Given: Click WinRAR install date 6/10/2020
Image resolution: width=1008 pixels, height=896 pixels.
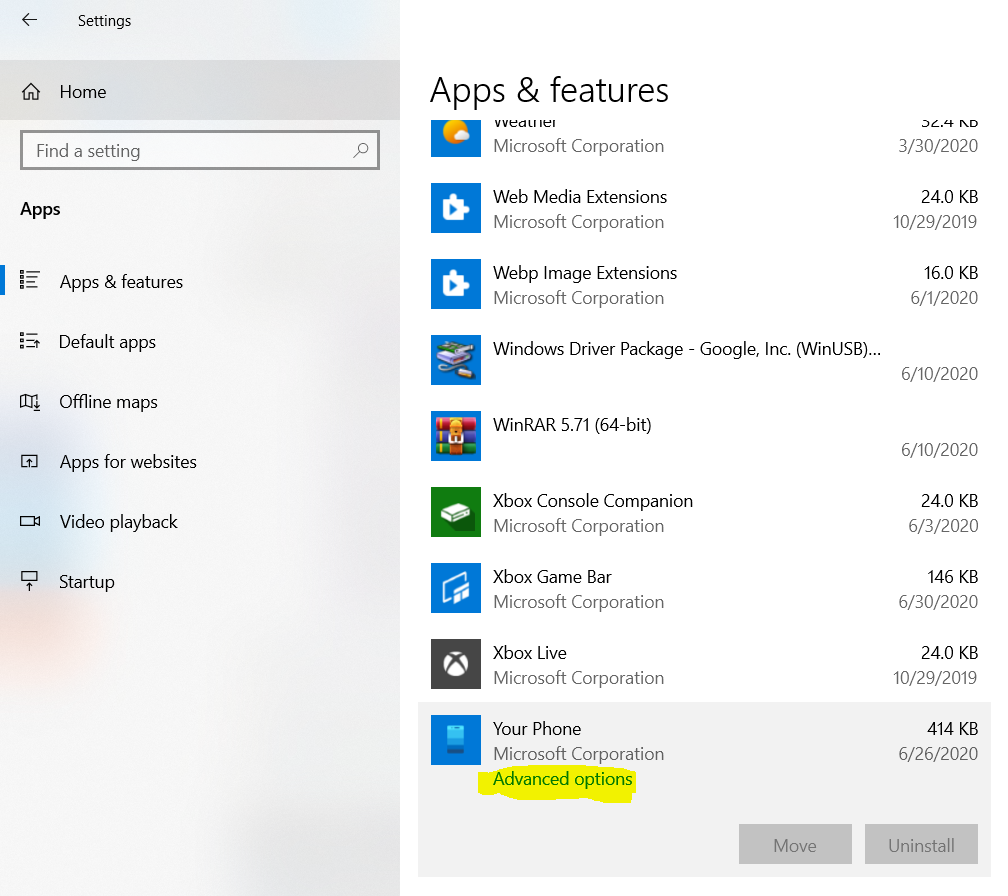Looking at the screenshot, I should click(939, 450).
